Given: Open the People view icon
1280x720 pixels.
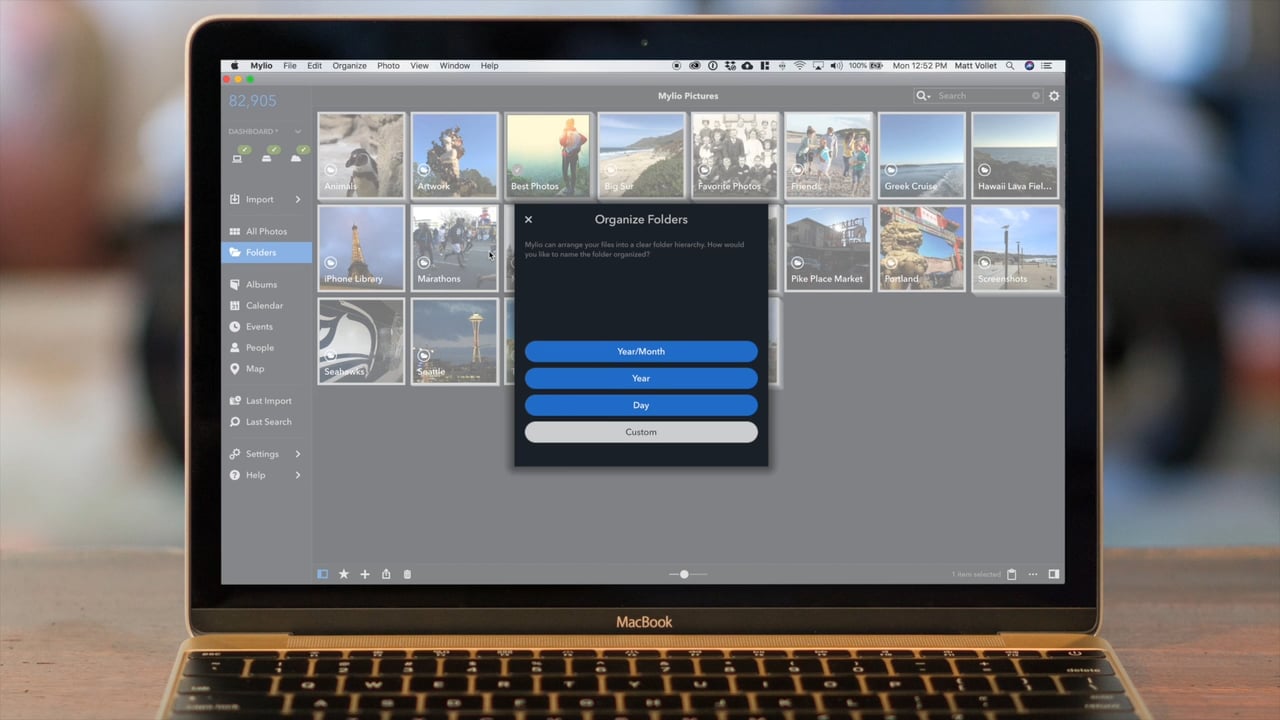Looking at the screenshot, I should coord(235,348).
